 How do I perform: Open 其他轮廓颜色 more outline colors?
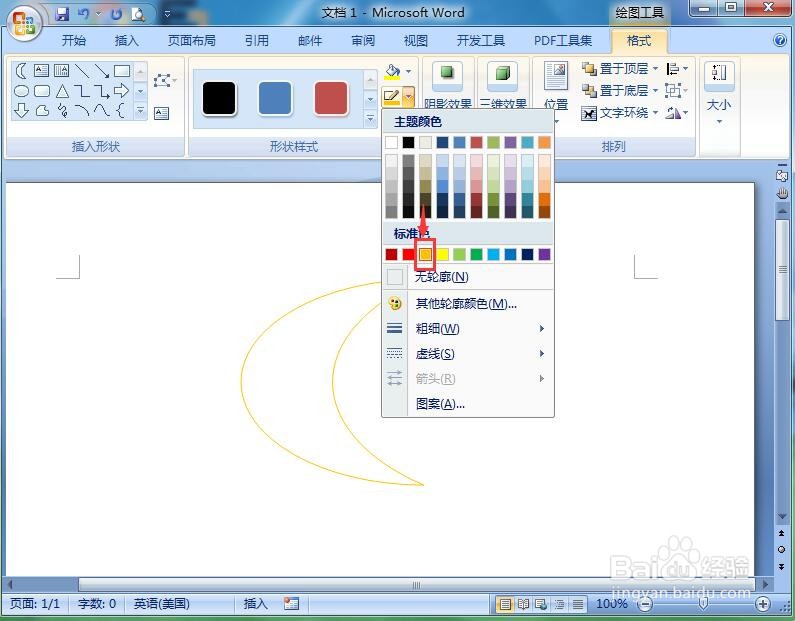coord(467,304)
